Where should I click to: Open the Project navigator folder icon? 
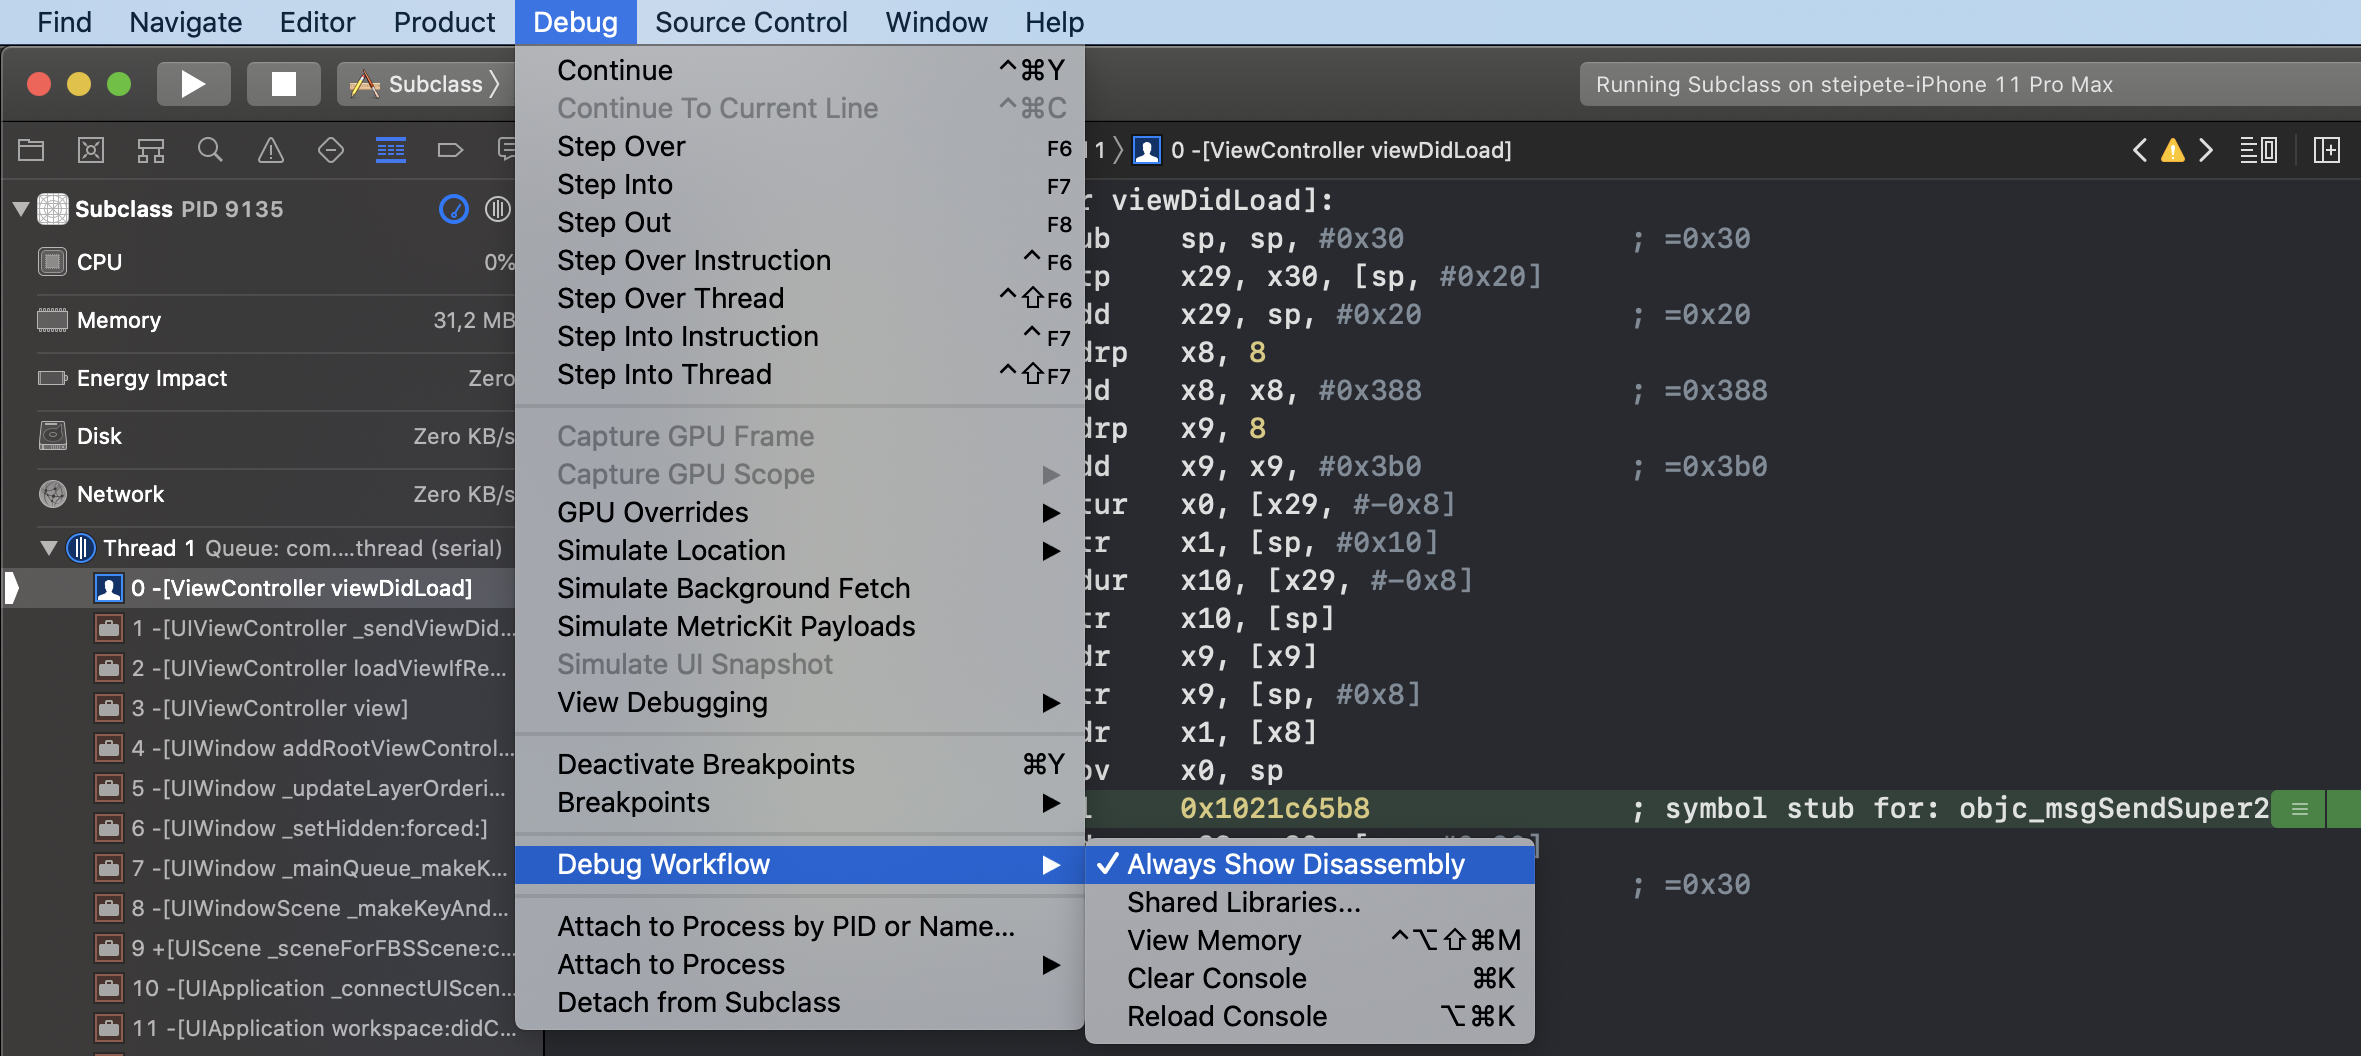[31, 150]
